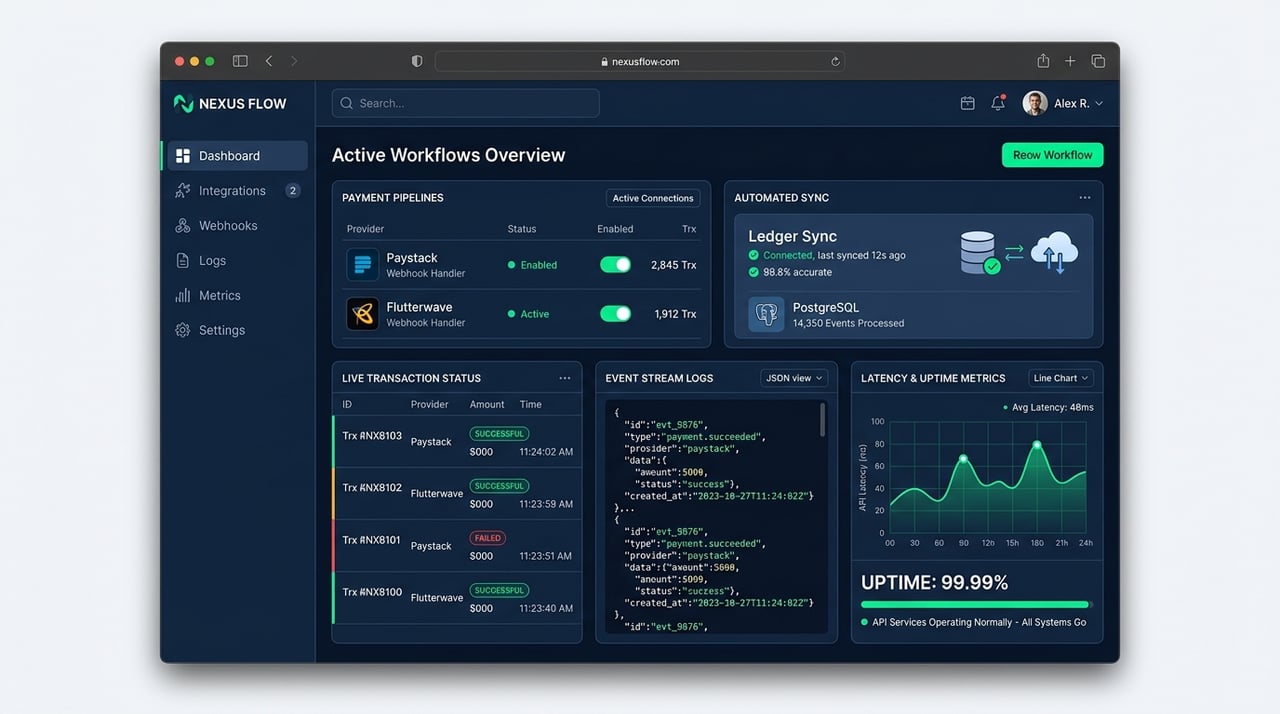
Task: Expand the Alex R. account dropdown
Action: (1099, 103)
